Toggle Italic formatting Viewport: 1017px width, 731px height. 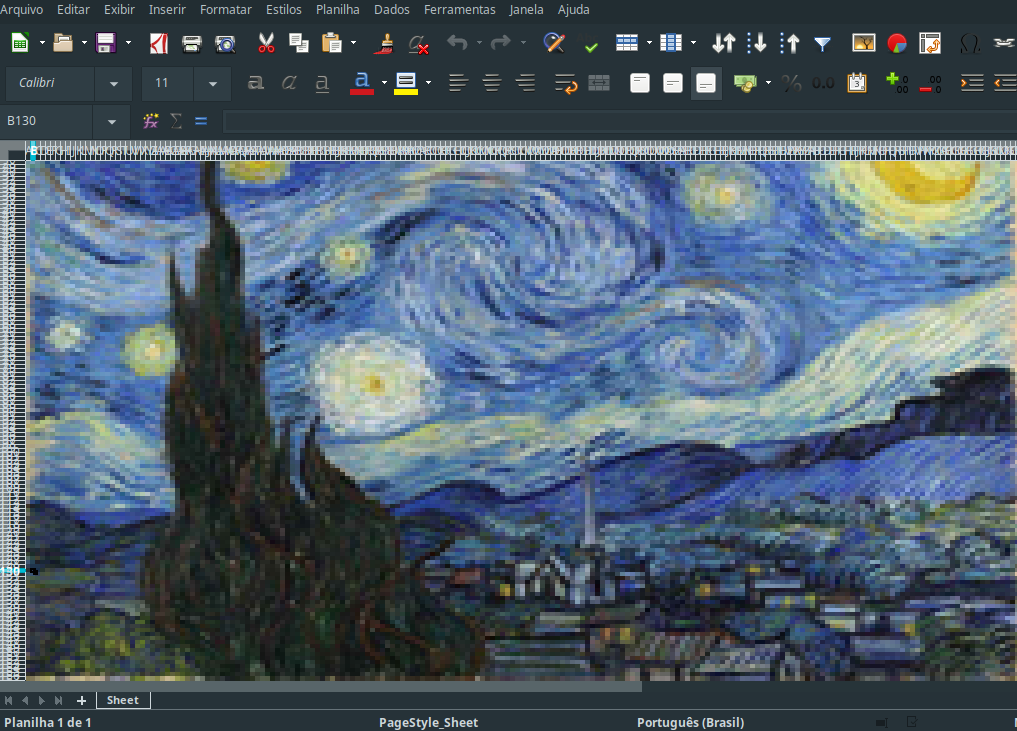pyautogui.click(x=289, y=82)
